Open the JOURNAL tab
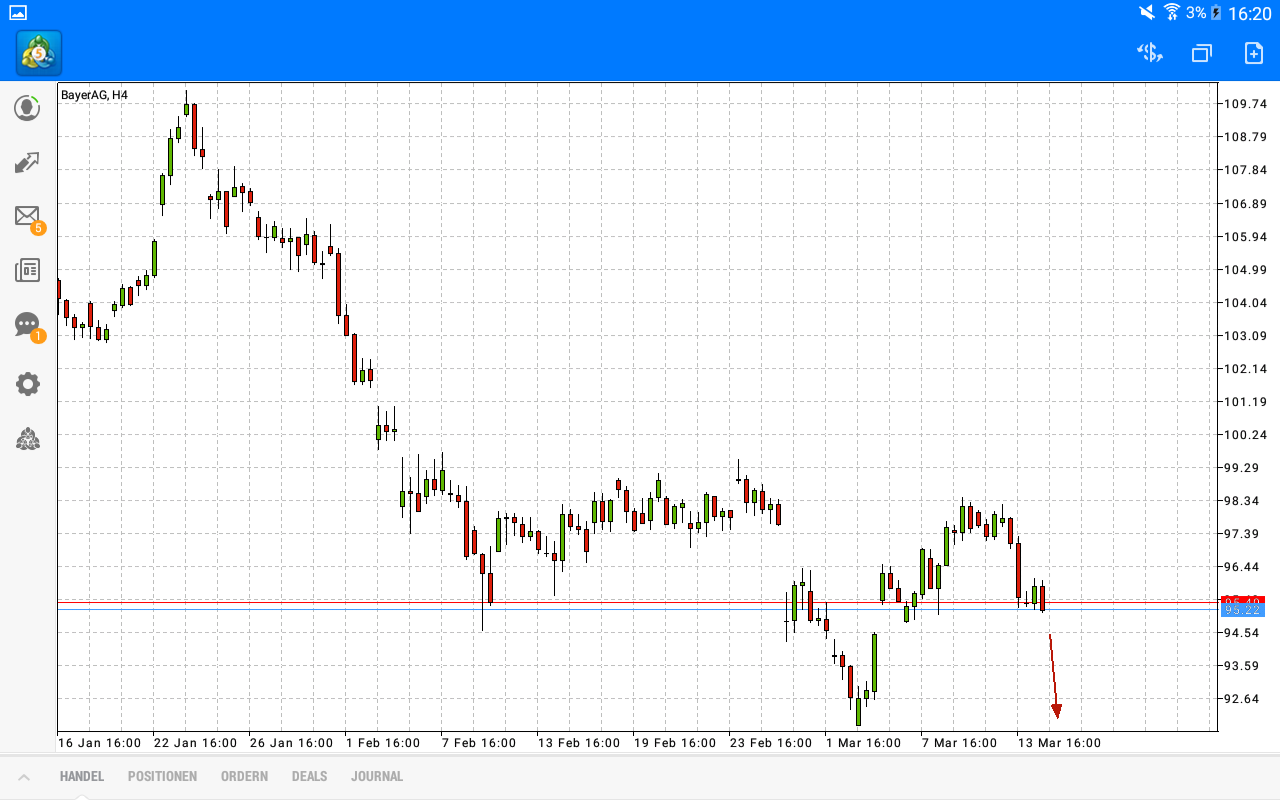The width and height of the screenshot is (1280, 800). tap(377, 776)
